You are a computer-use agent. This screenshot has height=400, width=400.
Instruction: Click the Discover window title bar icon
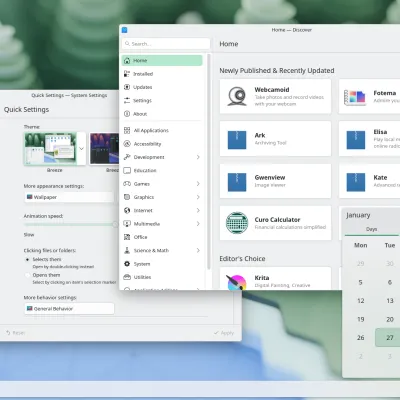click(125, 30)
